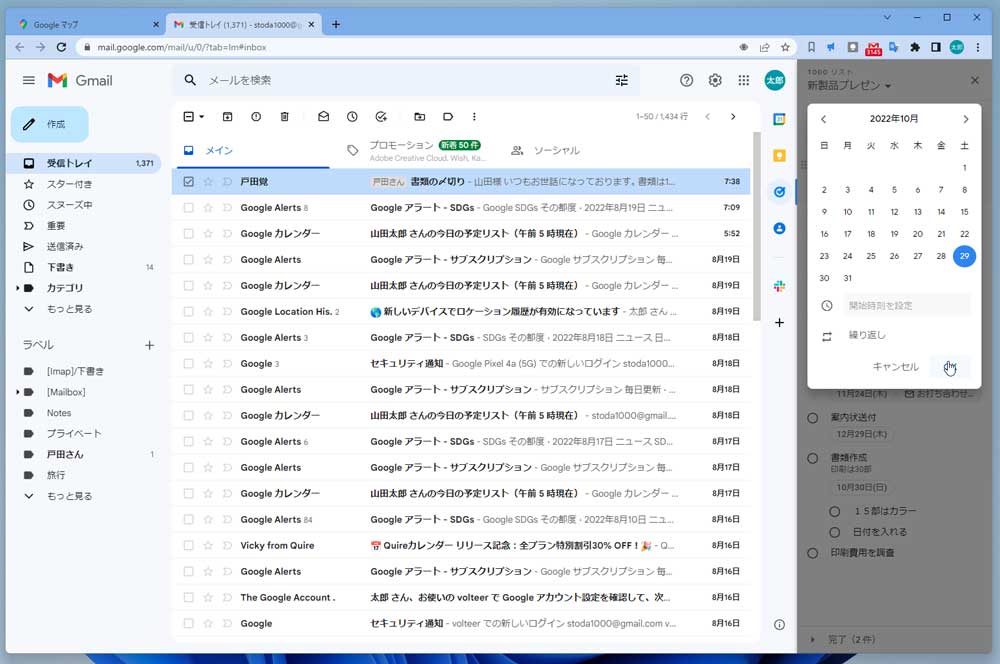Viewport: 1000px width, 664px height.
Task: Open the Support help icon
Action: pyautogui.click(x=686, y=80)
